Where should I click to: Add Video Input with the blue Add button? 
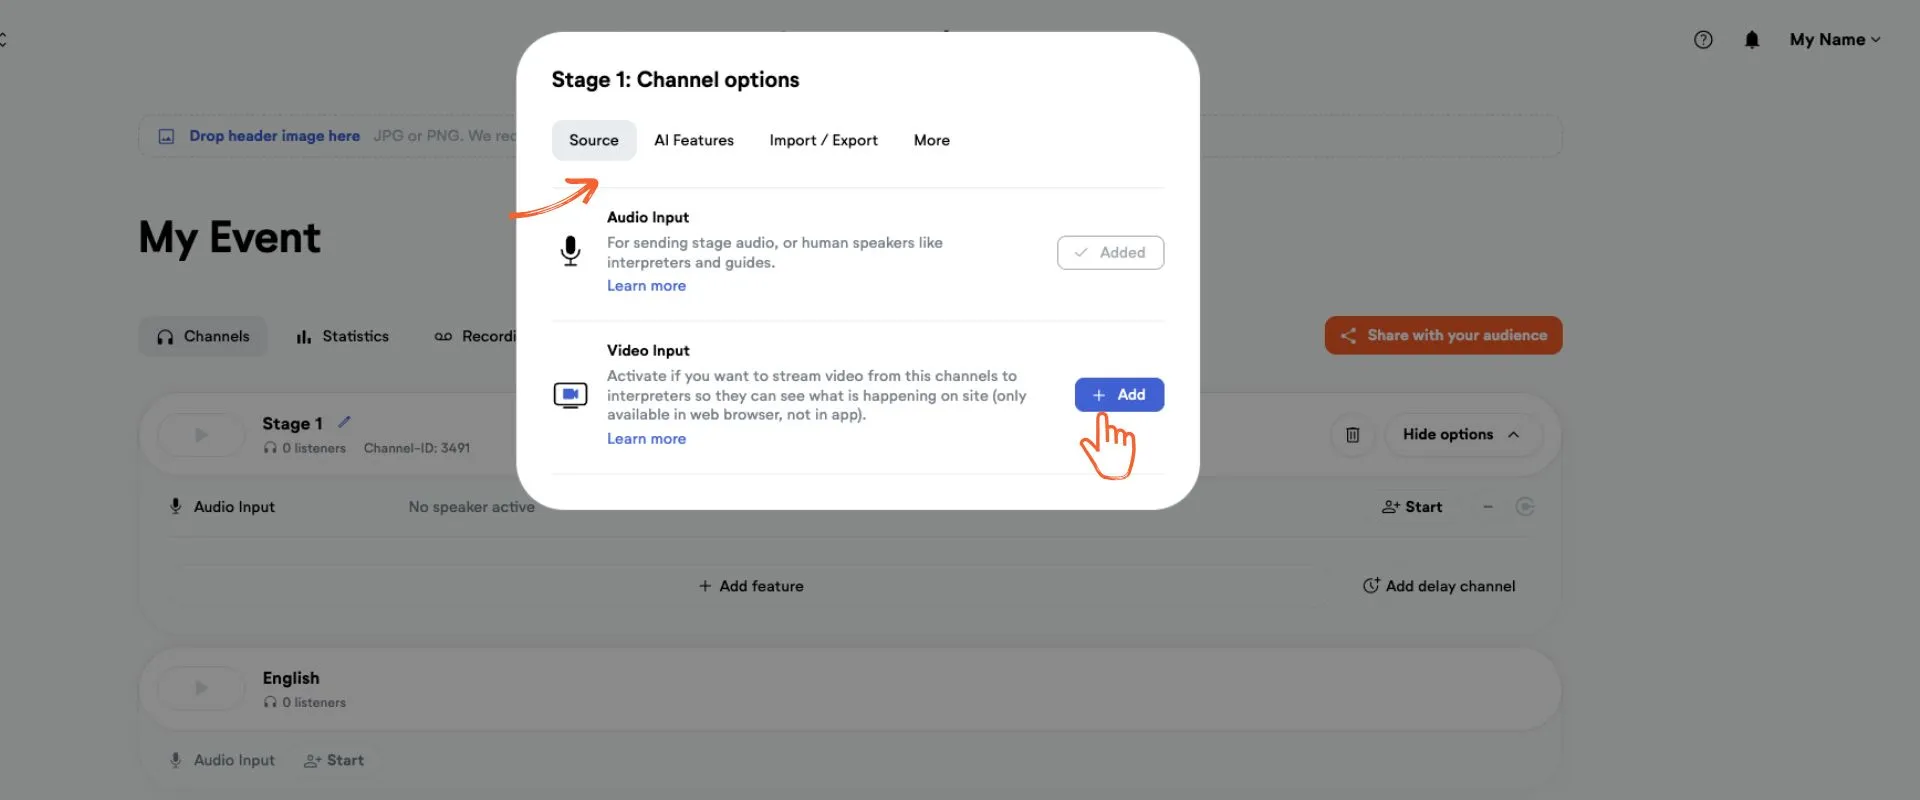tap(1119, 395)
